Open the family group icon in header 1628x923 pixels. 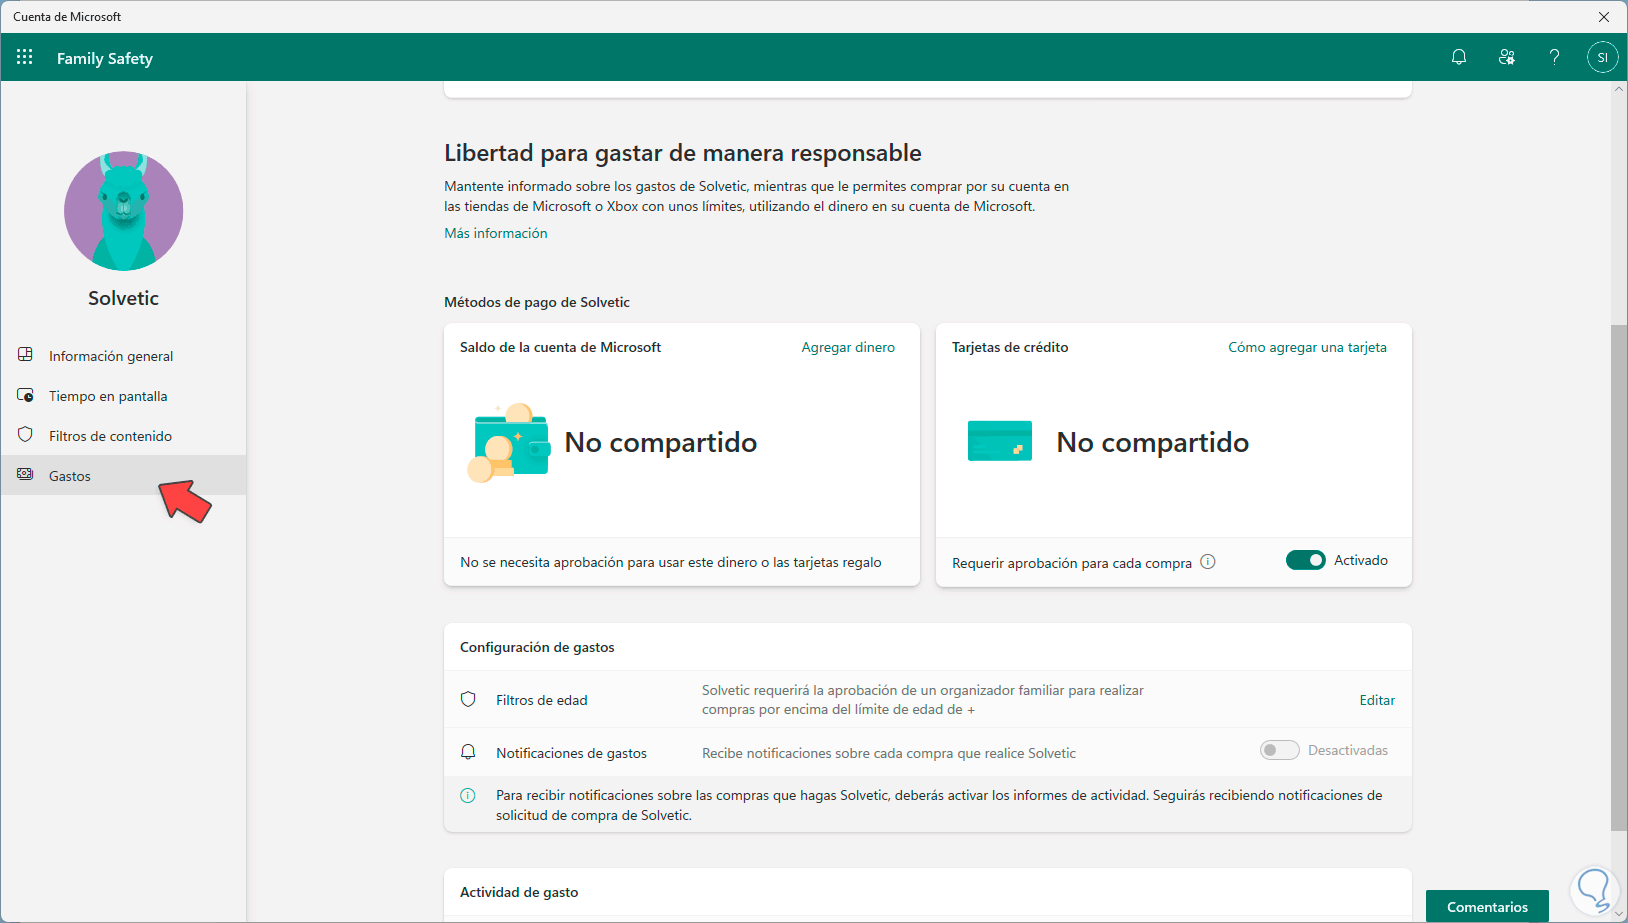point(1507,57)
